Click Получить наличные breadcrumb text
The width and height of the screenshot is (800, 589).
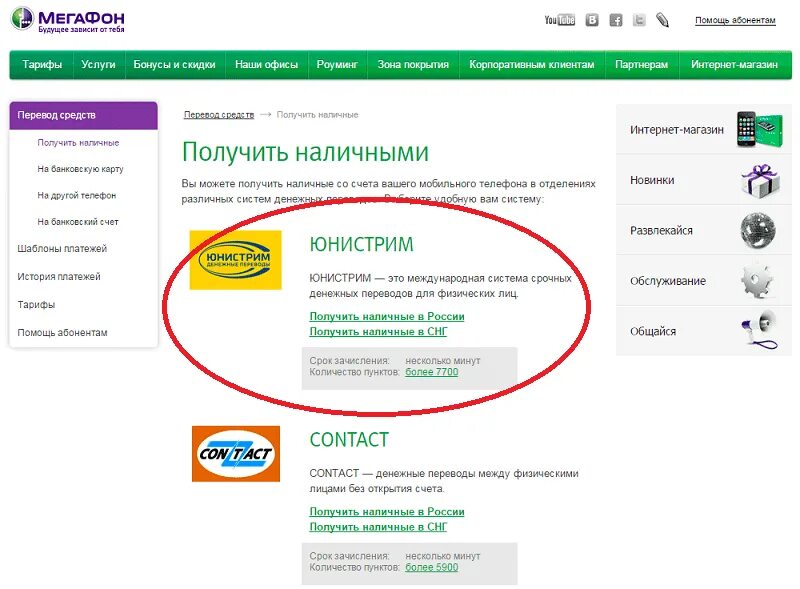317,115
